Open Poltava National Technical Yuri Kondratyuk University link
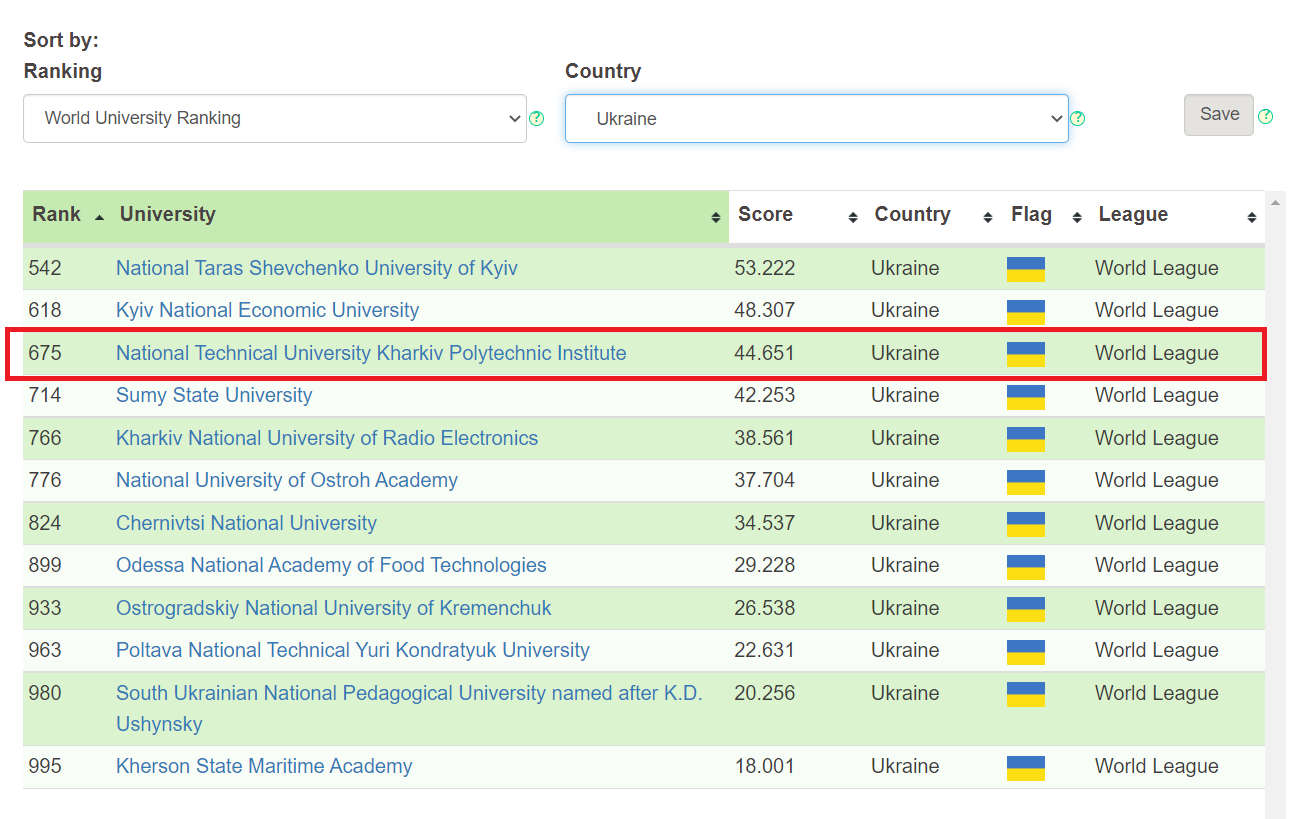The height and width of the screenshot is (819, 1305). [353, 650]
